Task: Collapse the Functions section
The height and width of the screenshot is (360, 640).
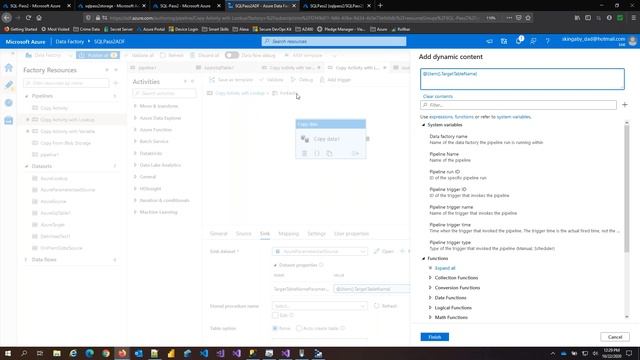Action: click(x=424, y=258)
